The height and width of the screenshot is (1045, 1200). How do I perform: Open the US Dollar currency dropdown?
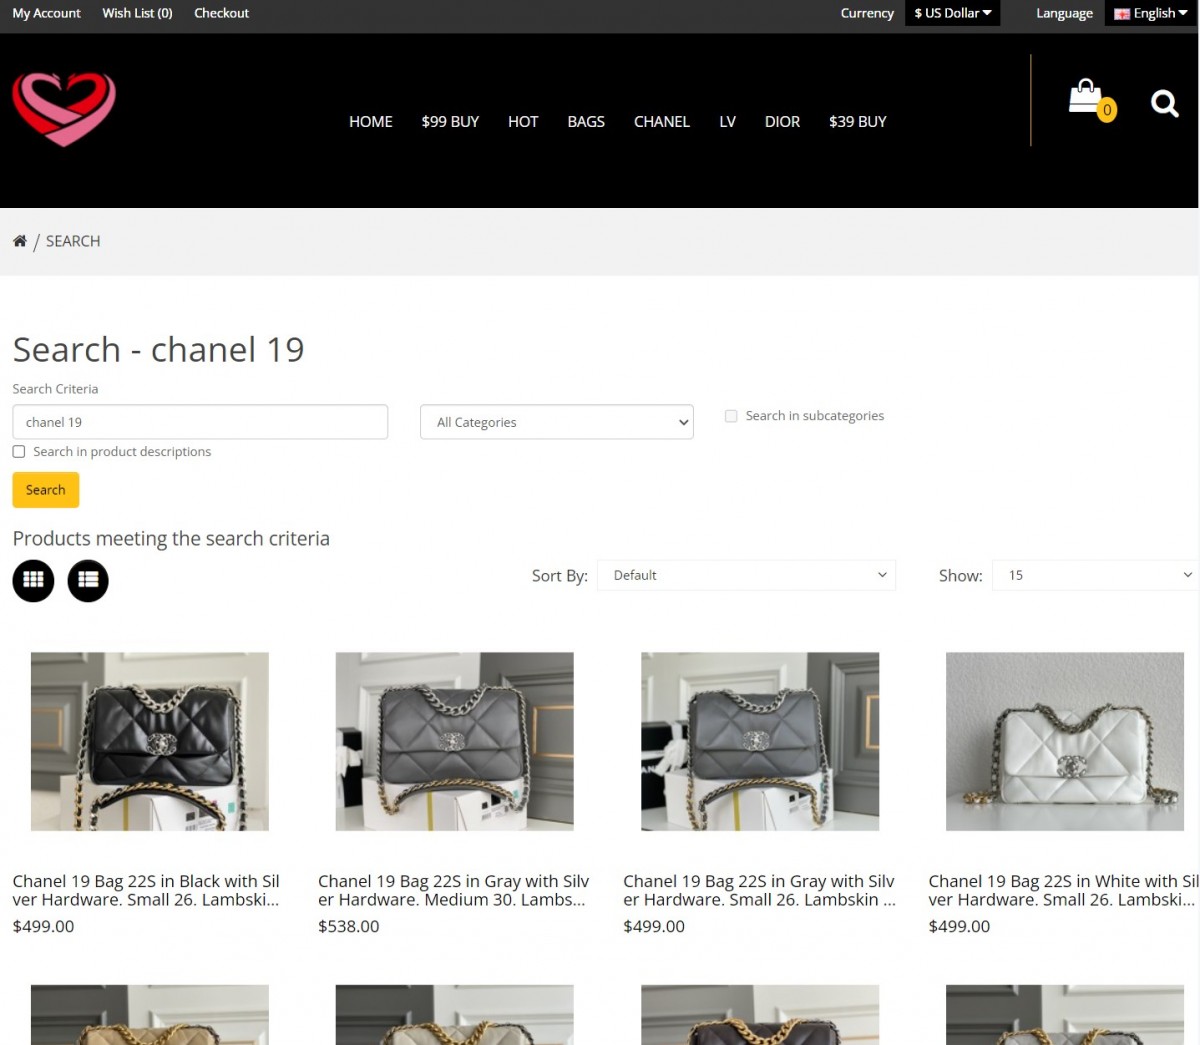tap(953, 13)
